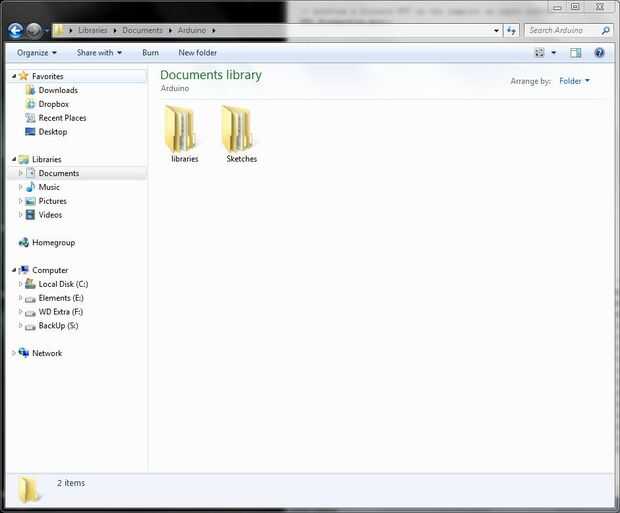Select the BackUp (S:) drive
620x513 pixels.
(x=58, y=326)
